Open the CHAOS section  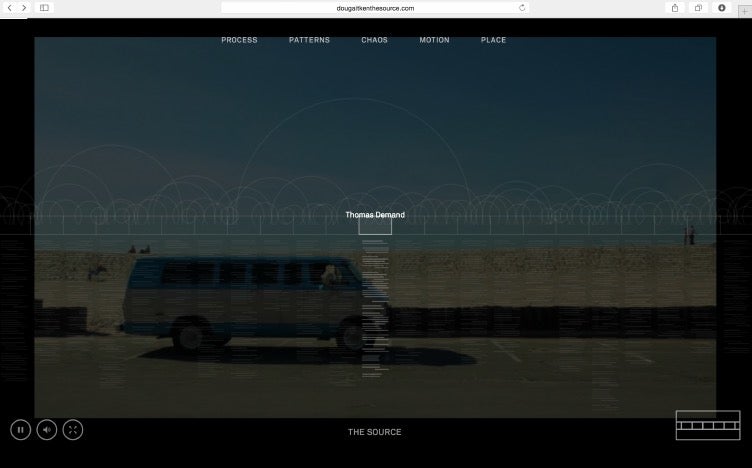click(375, 40)
